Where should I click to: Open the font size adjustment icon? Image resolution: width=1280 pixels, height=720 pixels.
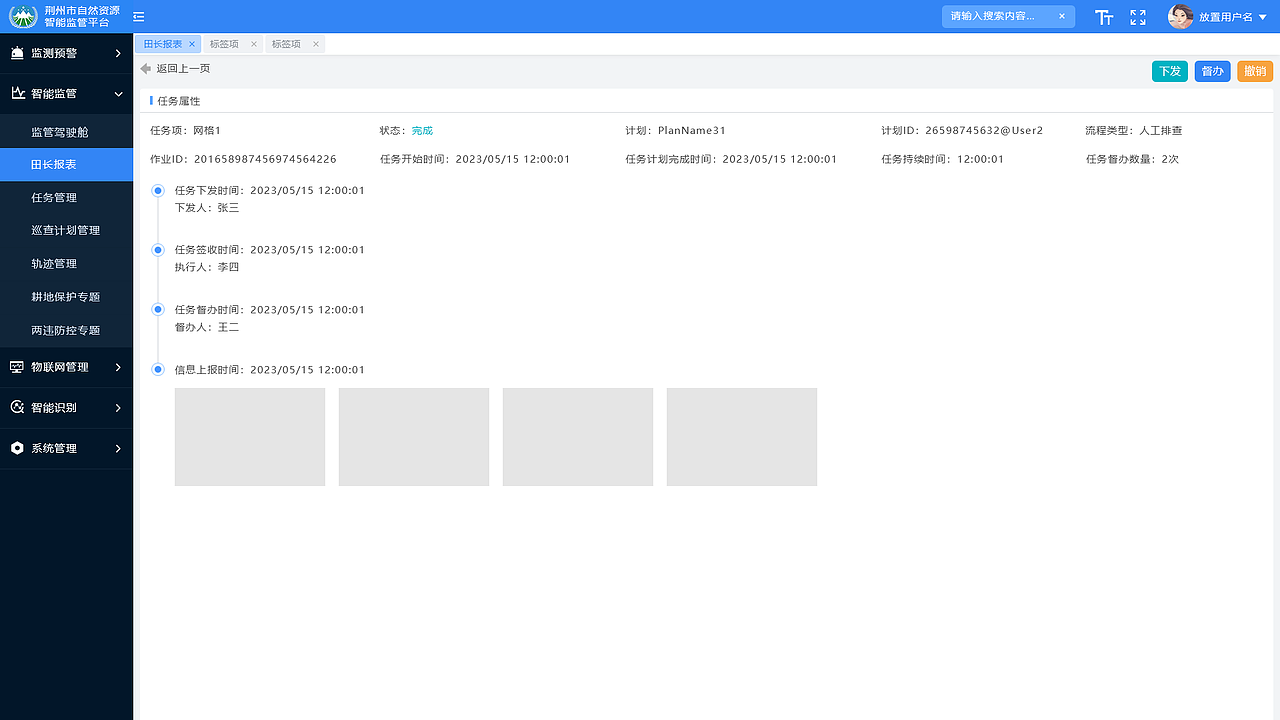[1104, 17]
